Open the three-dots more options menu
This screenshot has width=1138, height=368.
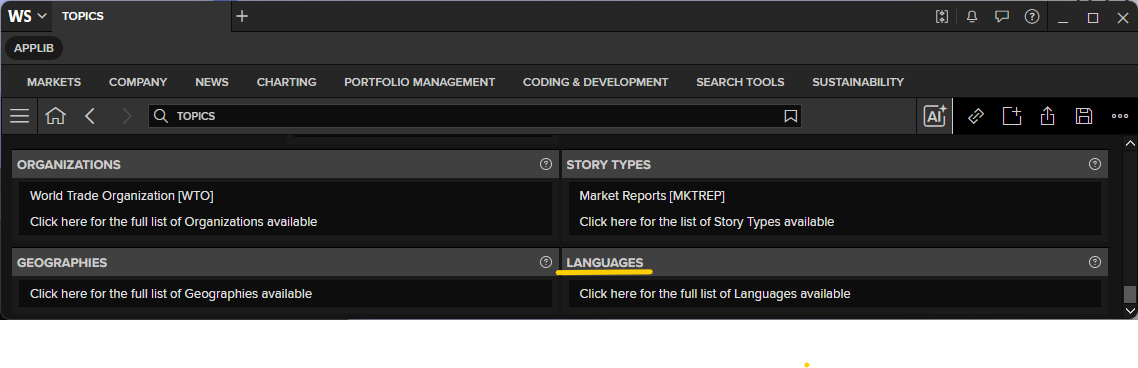[1120, 115]
